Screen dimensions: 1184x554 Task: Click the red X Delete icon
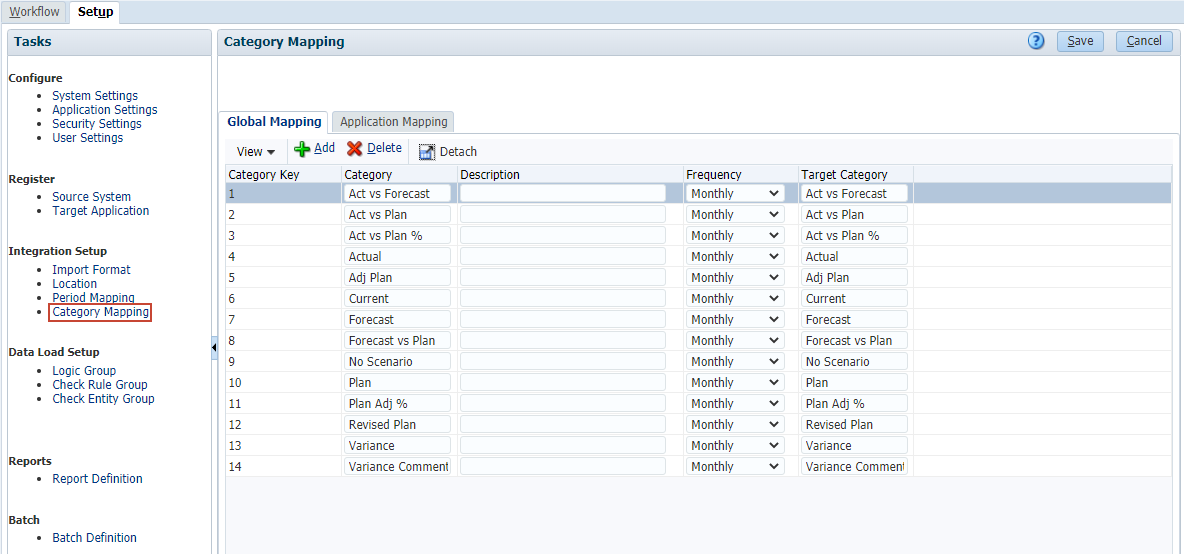pyautogui.click(x=355, y=149)
